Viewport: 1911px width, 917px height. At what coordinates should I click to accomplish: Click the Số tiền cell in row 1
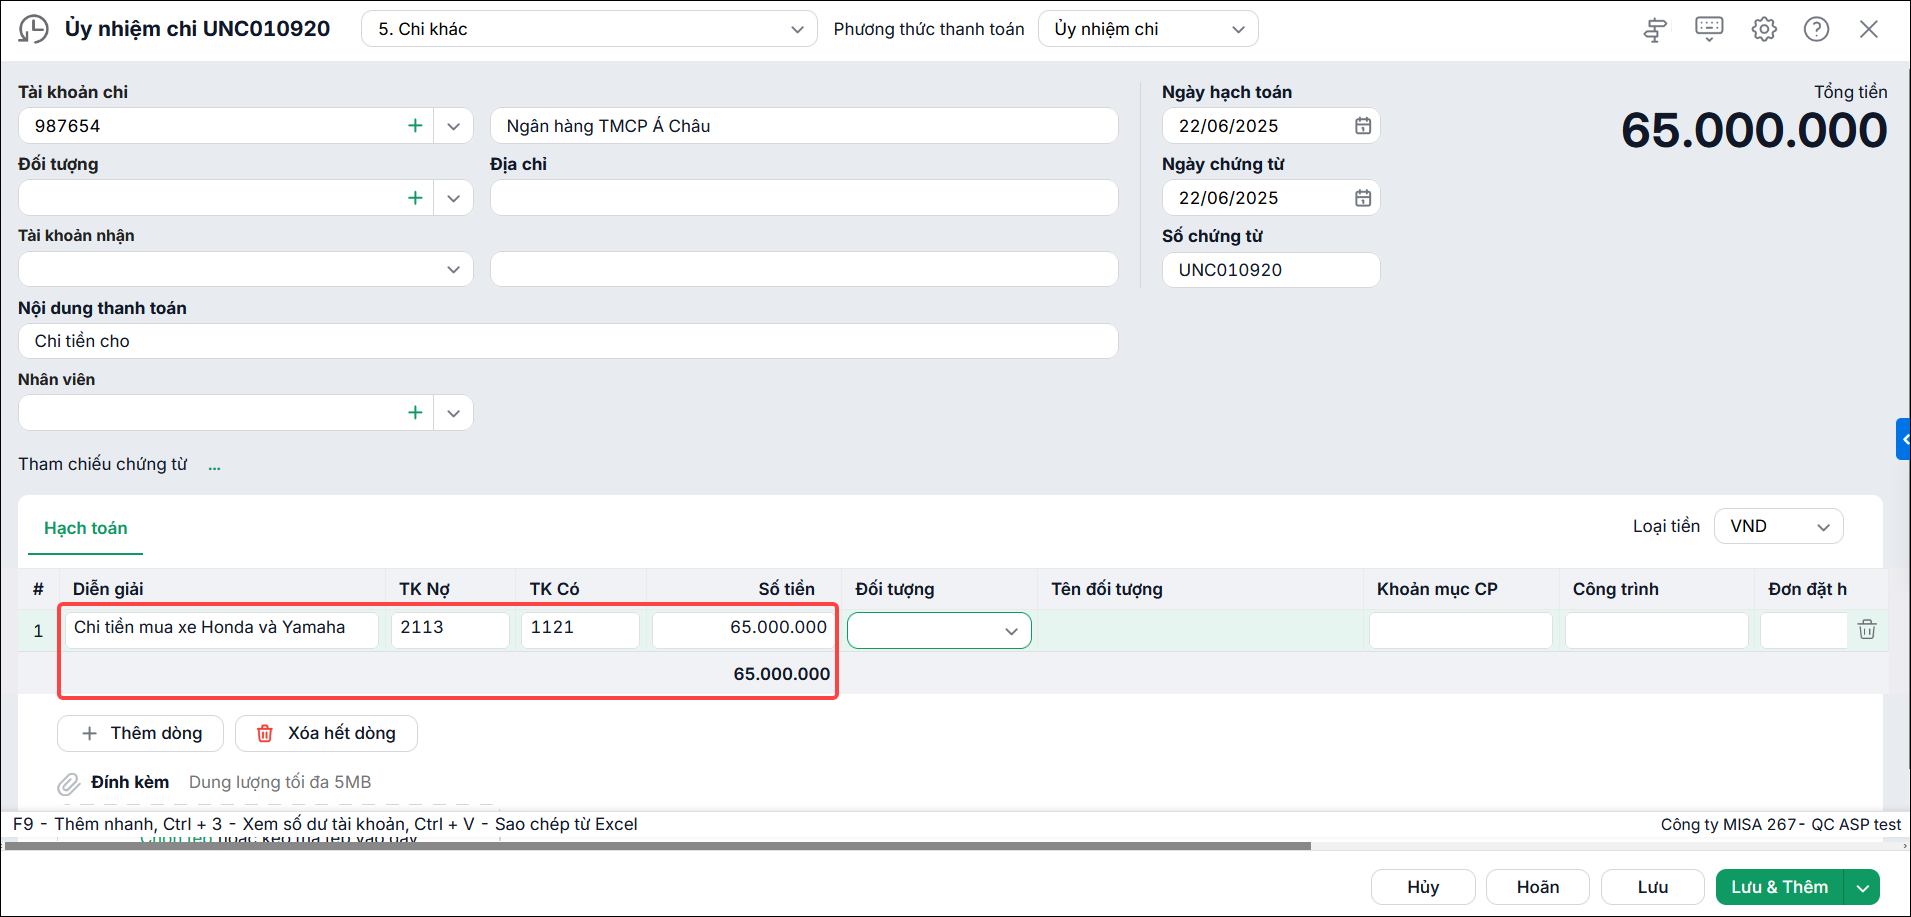(743, 629)
